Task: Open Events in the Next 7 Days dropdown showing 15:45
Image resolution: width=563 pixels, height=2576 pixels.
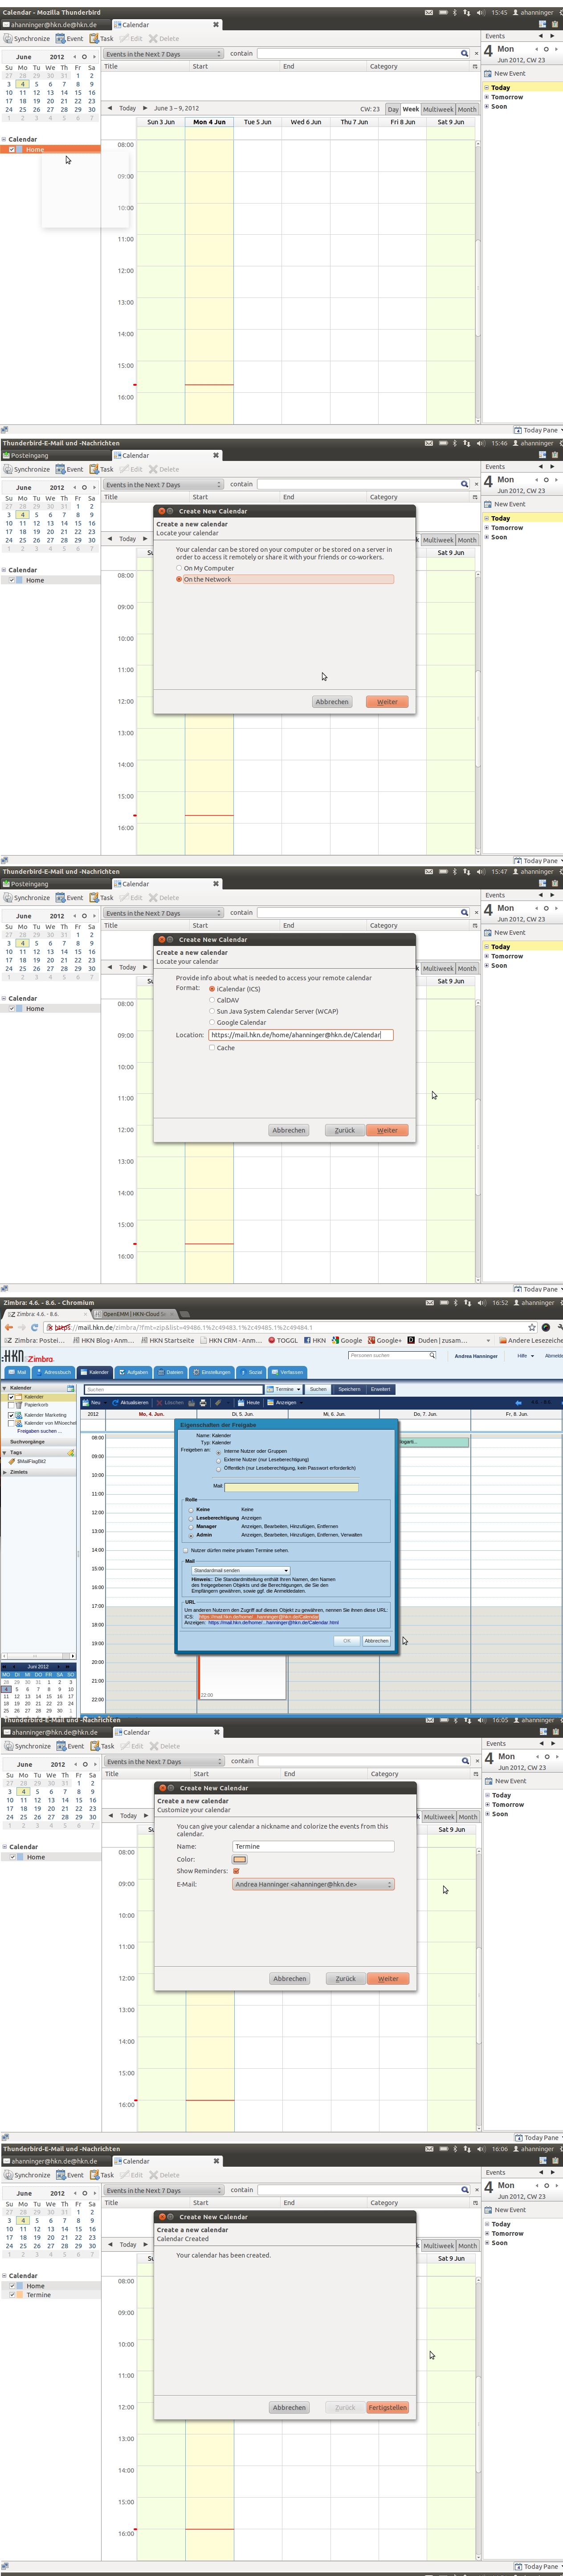Action: pyautogui.click(x=163, y=54)
